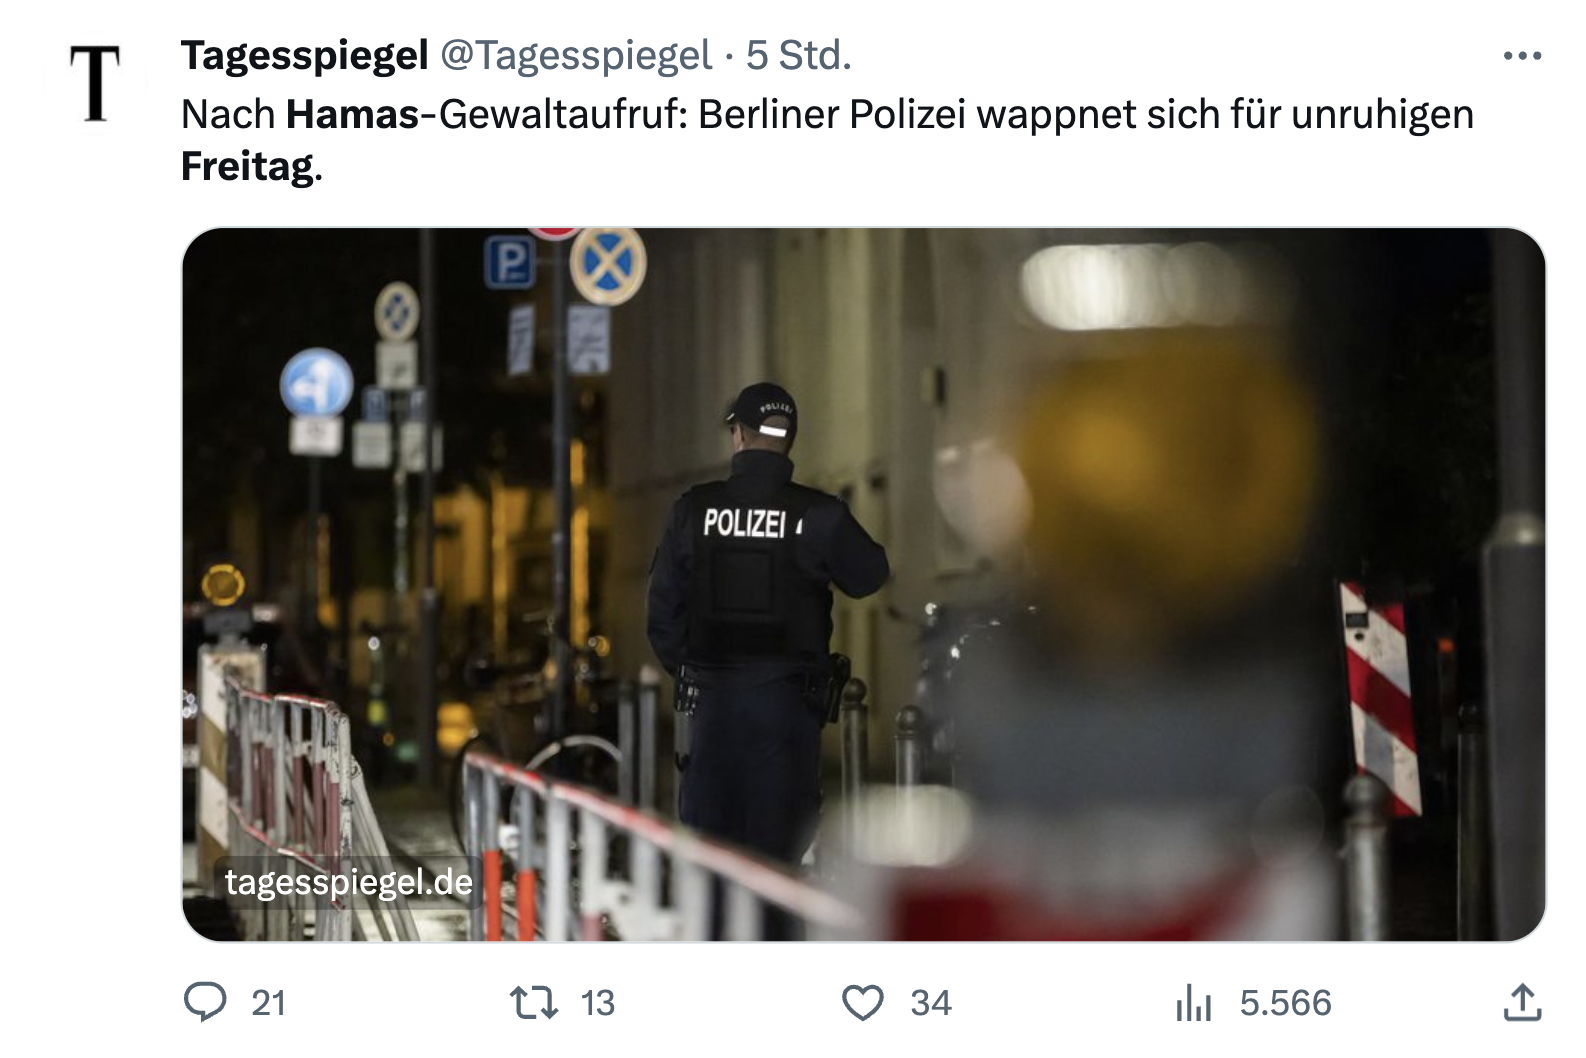
Task: Click the view count 5.566
Action: (1285, 1003)
